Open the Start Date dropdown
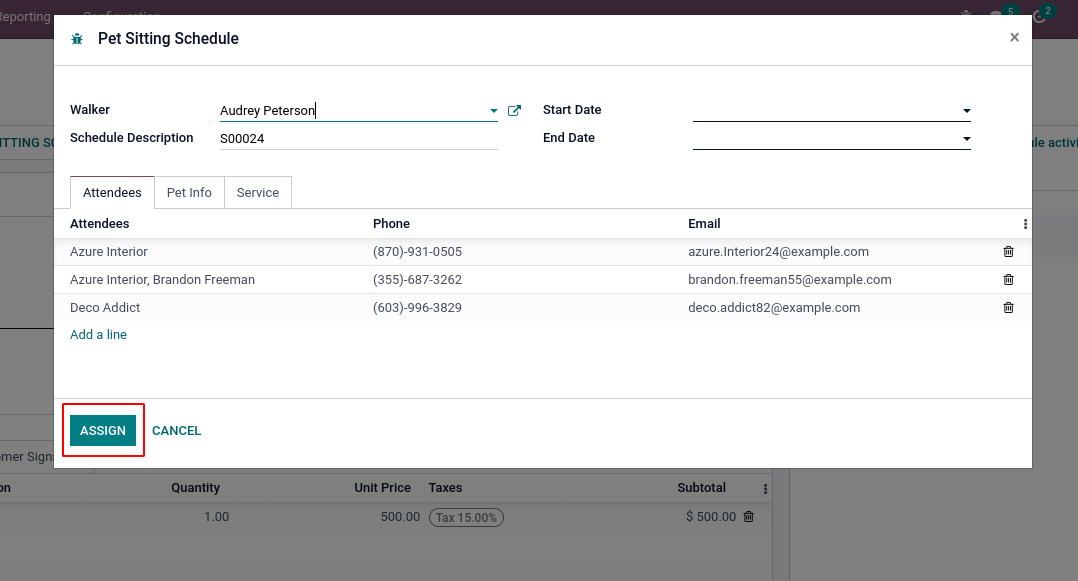Image resolution: width=1078 pixels, height=581 pixels. coord(966,111)
